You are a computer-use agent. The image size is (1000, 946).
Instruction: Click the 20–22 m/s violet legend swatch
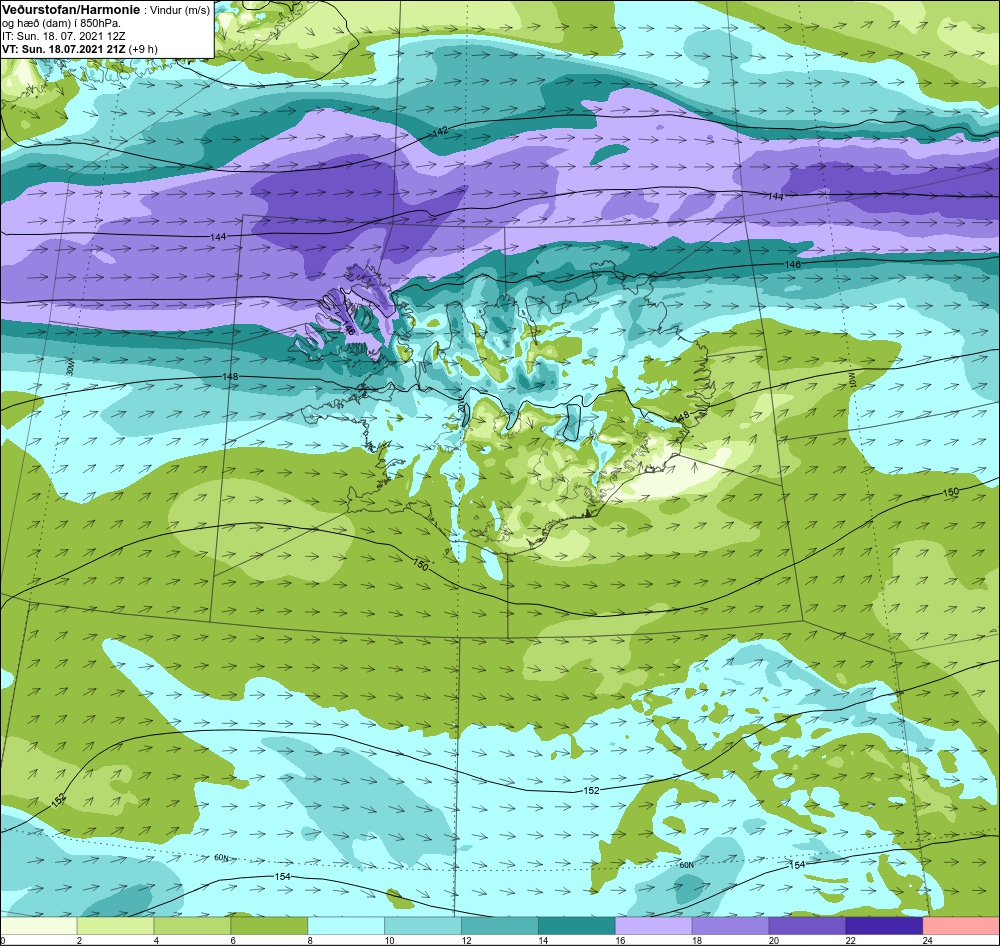coord(807,925)
